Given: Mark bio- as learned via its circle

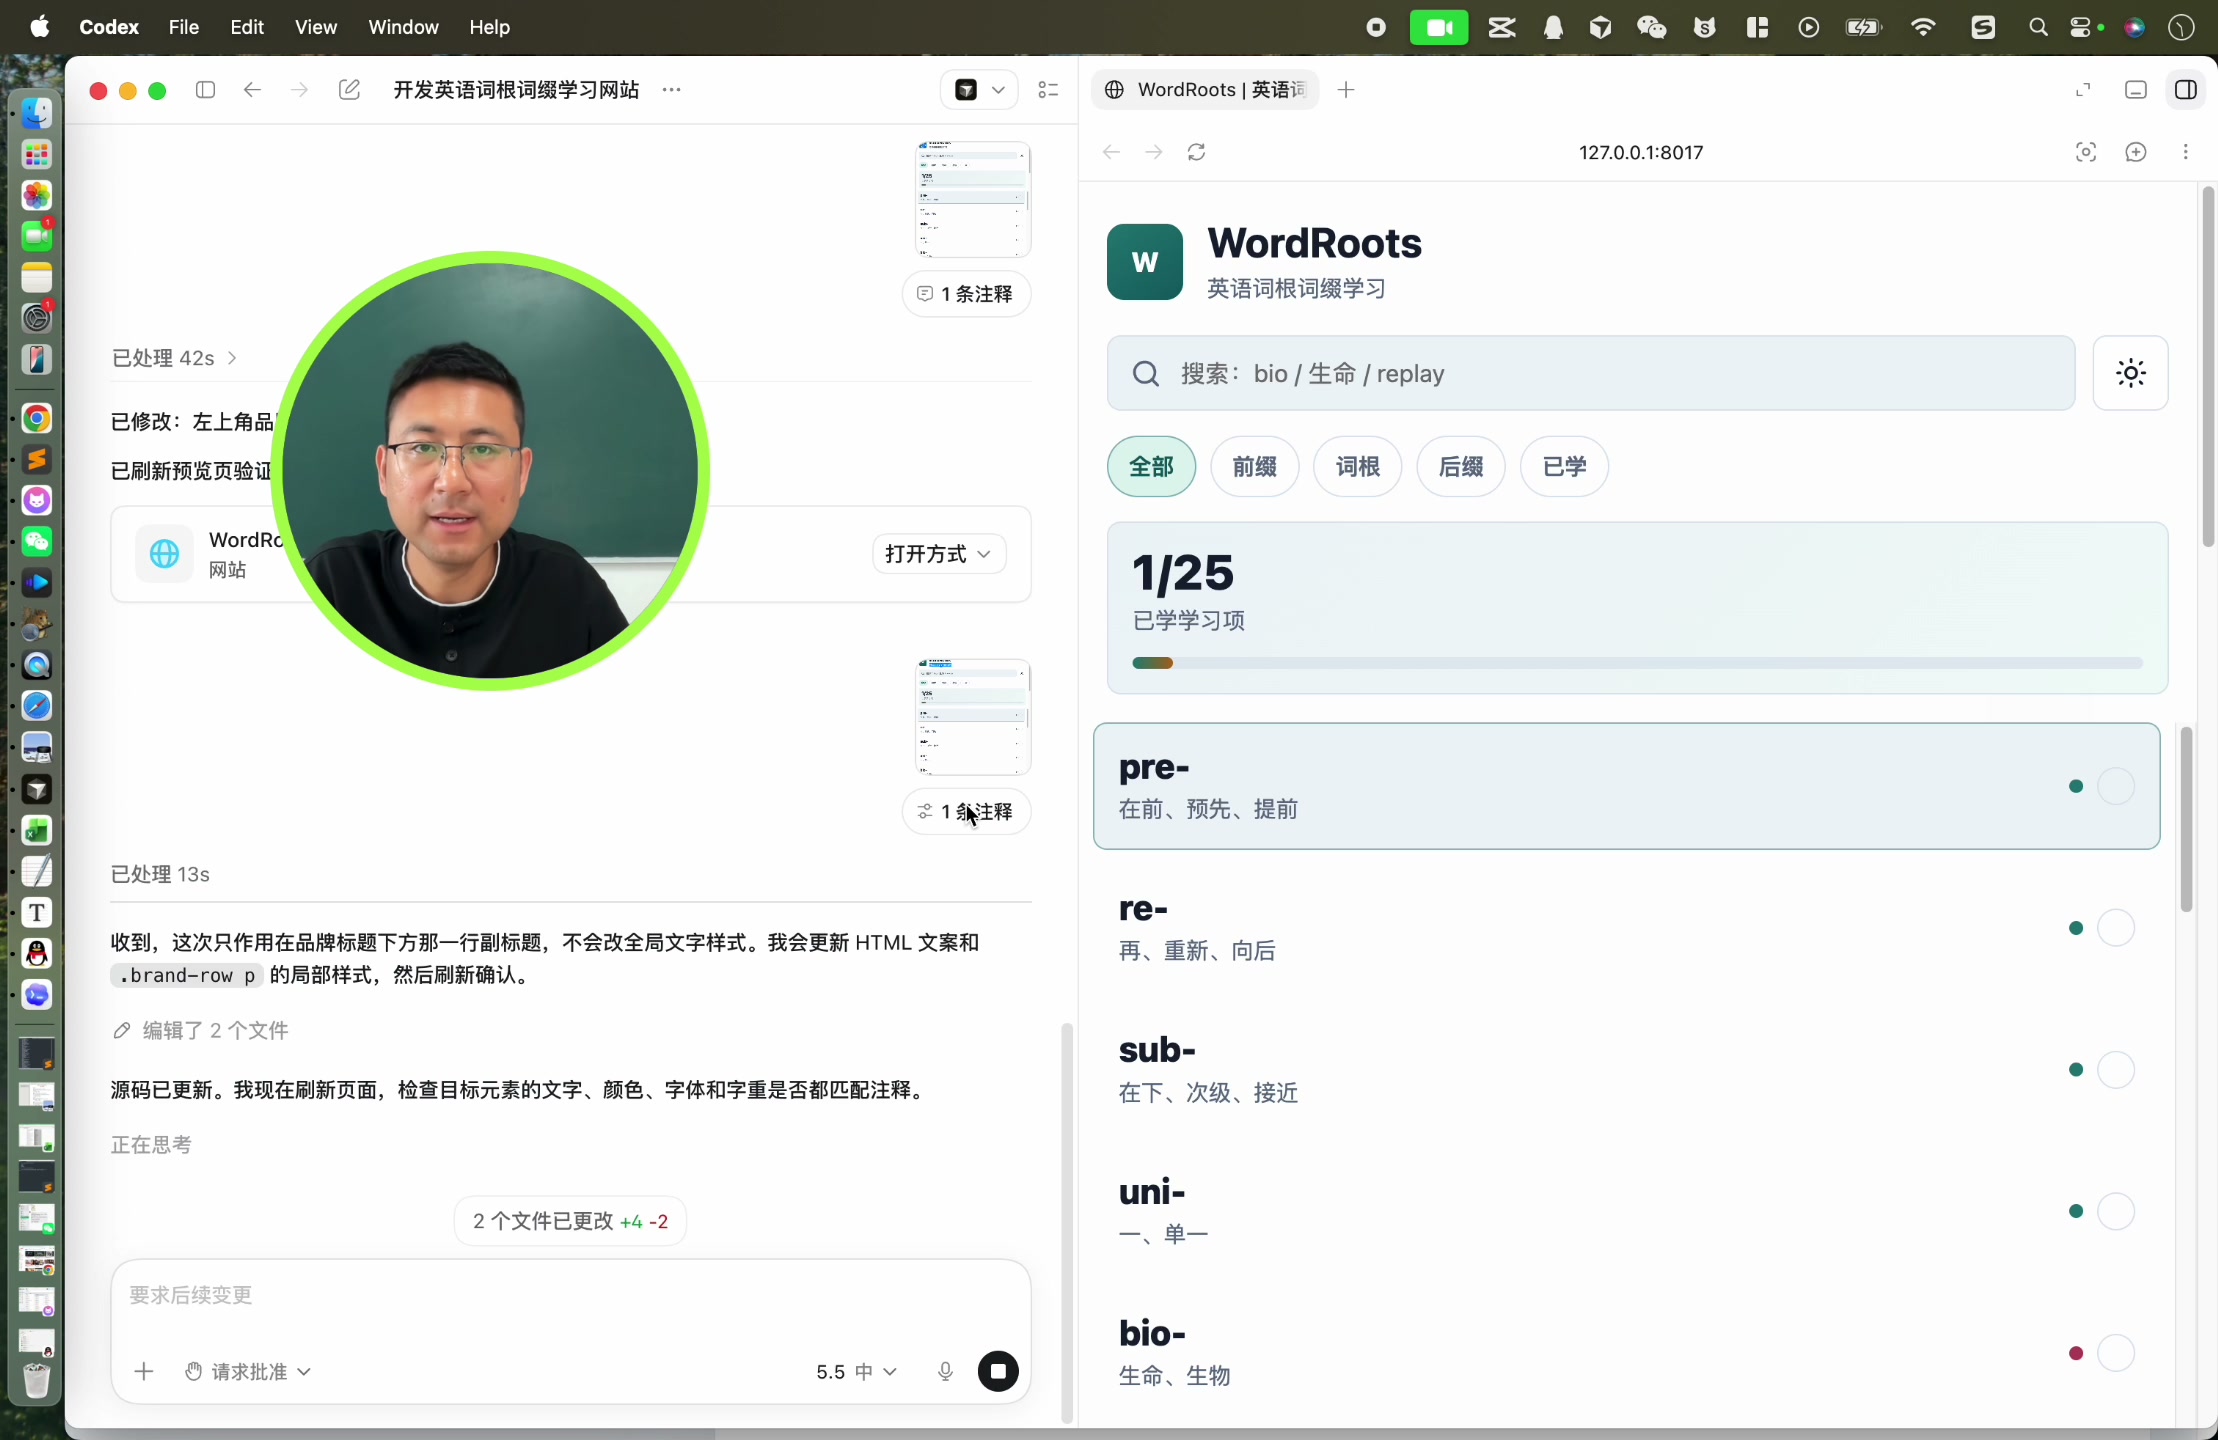Looking at the screenshot, I should (2115, 1353).
